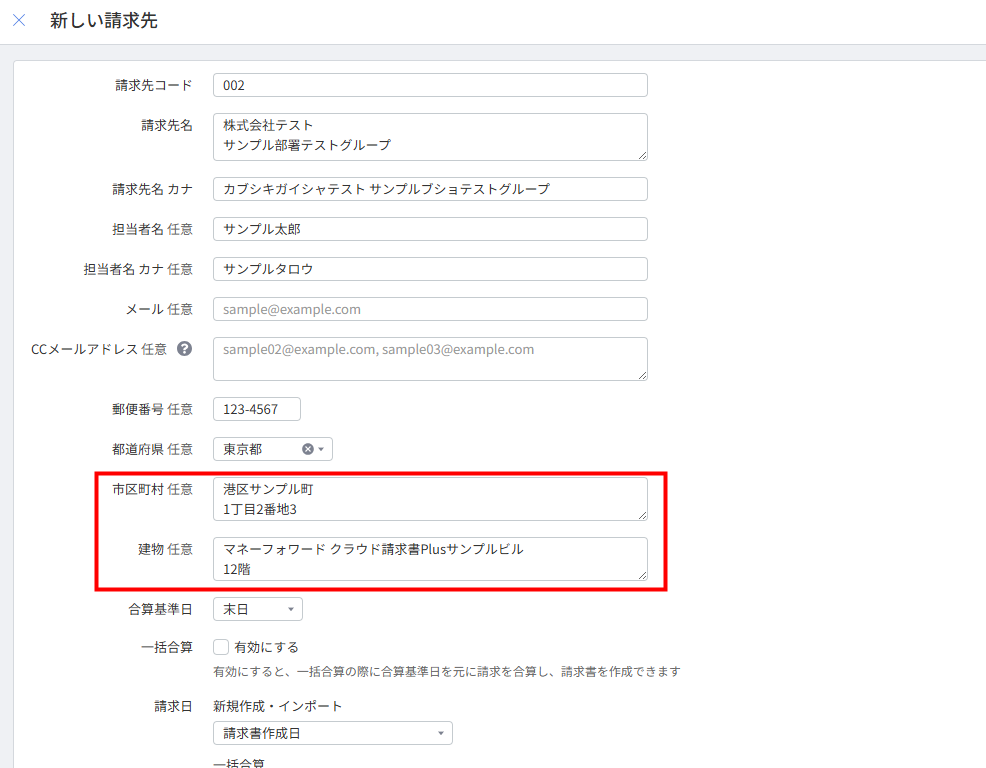Click the 請求先名 text area
The image size is (986, 768).
[430, 136]
